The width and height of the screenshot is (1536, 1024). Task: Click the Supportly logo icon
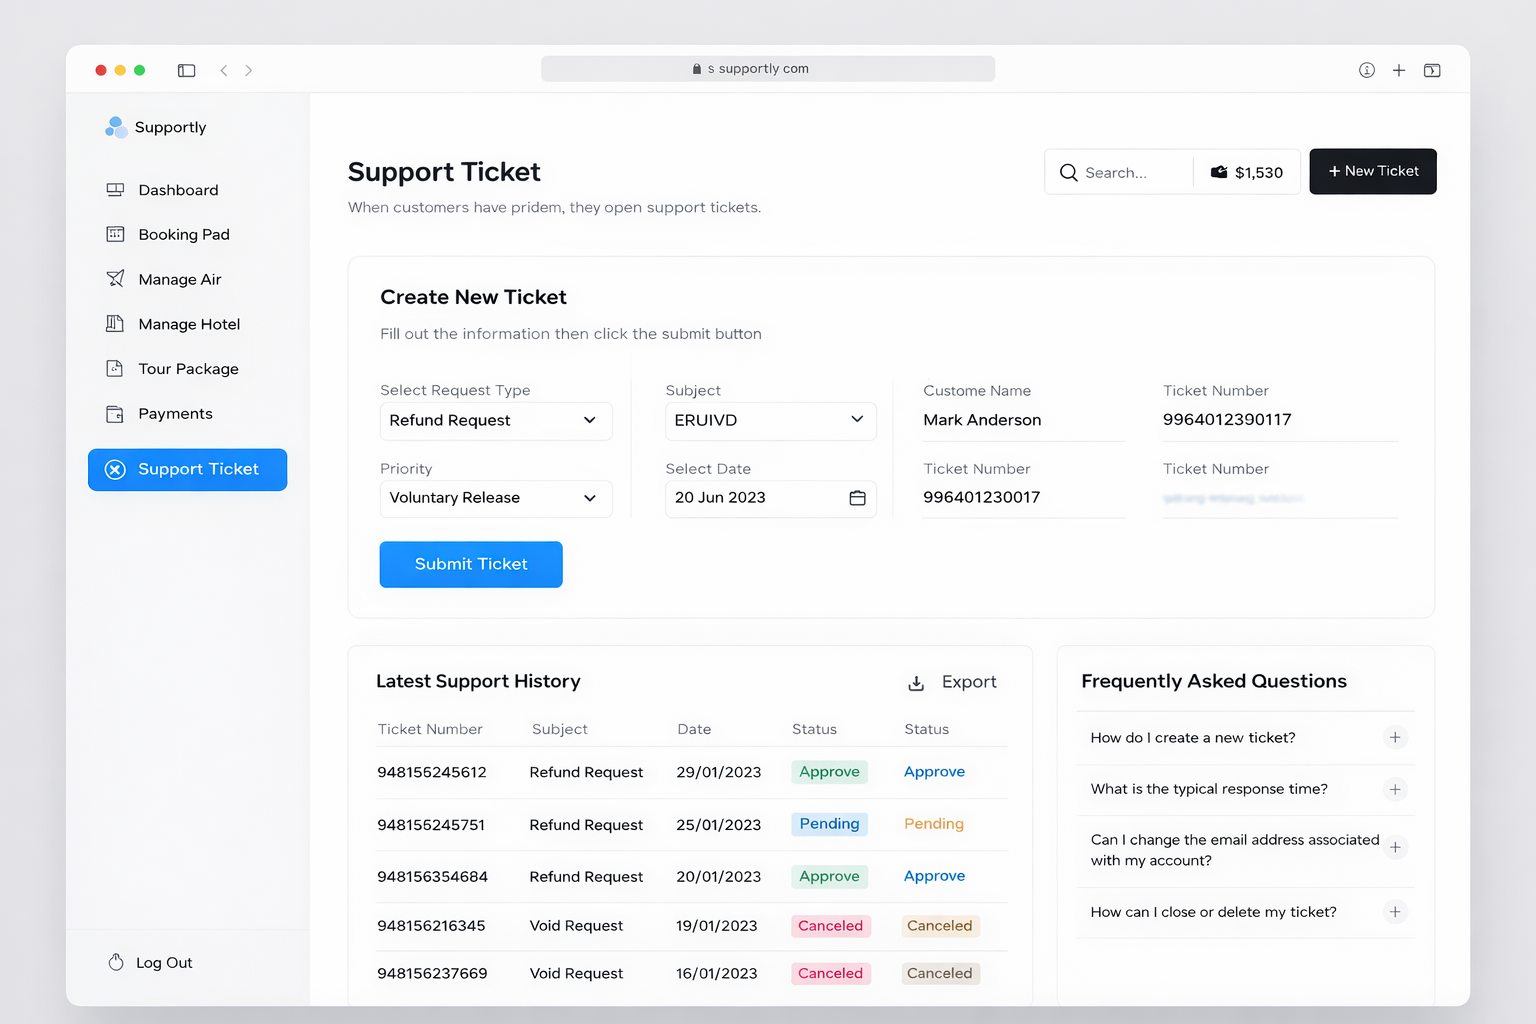coord(116,127)
